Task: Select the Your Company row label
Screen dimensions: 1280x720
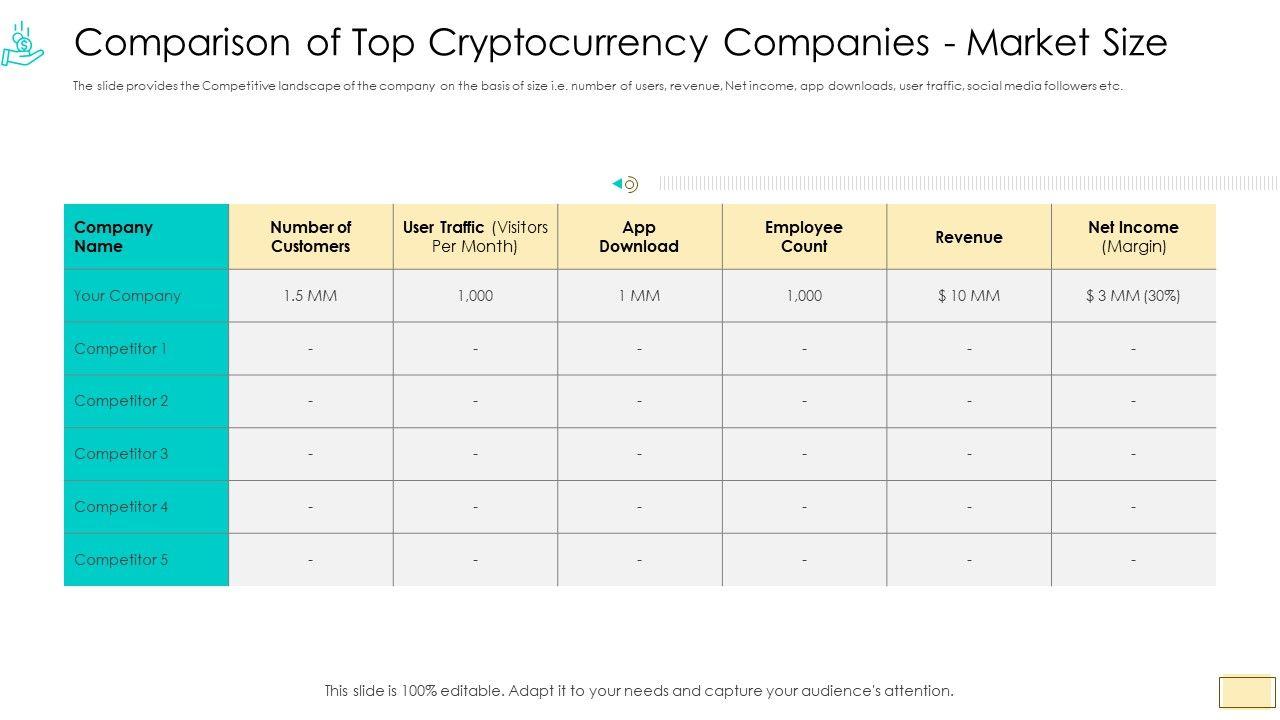Action: click(127, 296)
